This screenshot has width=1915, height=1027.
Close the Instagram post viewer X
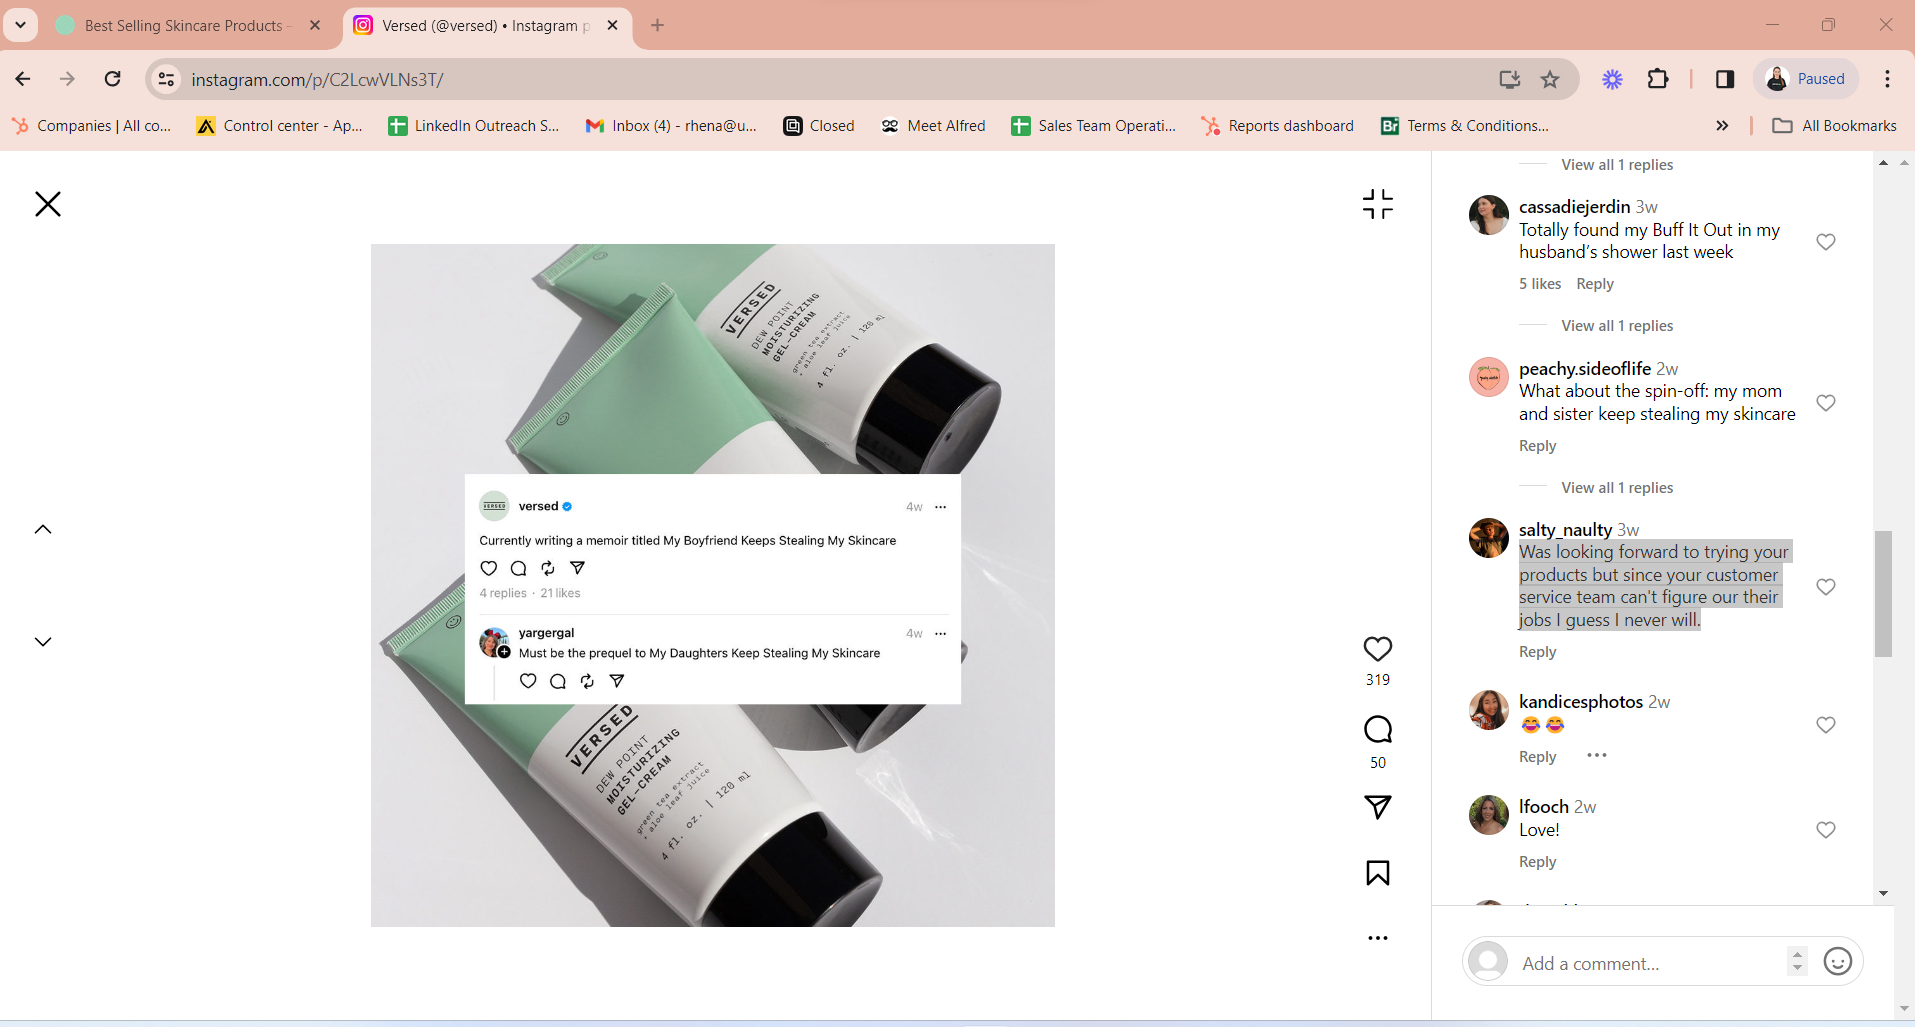pos(48,204)
